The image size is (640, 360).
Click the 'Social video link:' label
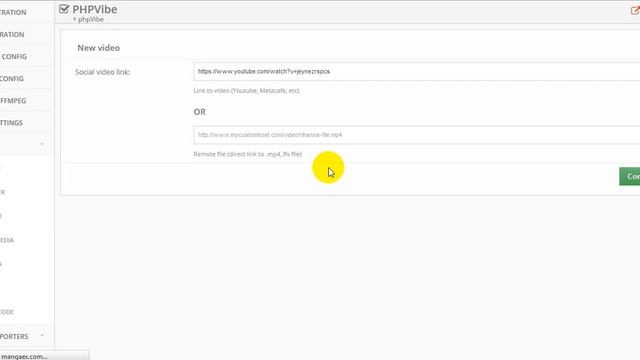pos(102,72)
